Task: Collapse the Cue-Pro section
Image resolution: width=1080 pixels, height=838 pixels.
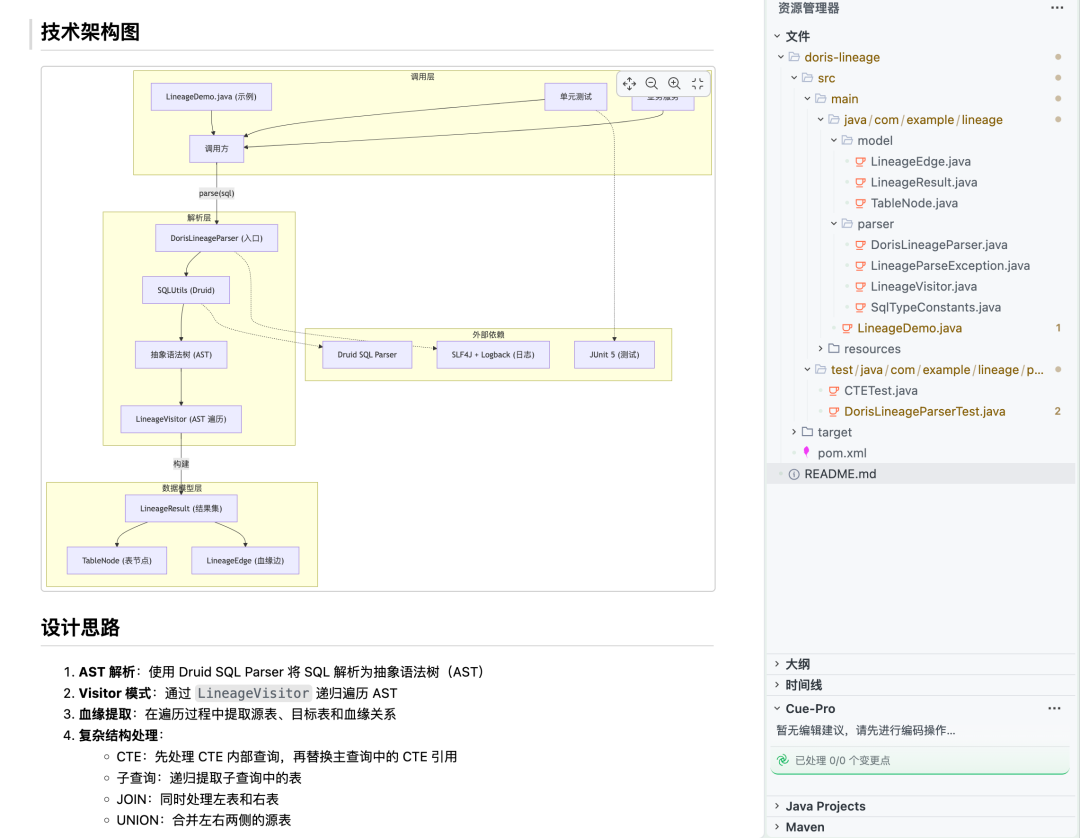Action: 777,709
